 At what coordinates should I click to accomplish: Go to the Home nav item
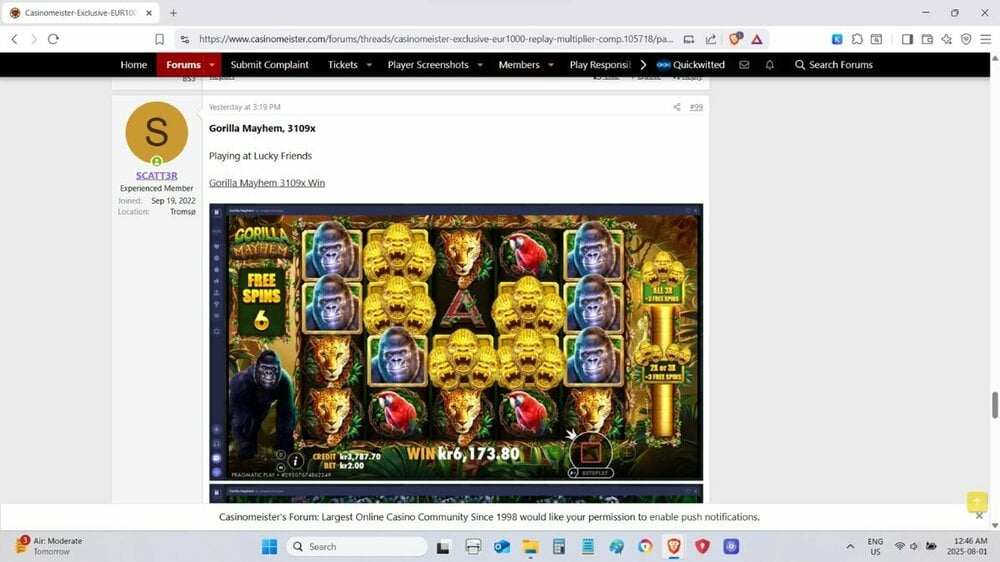coord(134,64)
